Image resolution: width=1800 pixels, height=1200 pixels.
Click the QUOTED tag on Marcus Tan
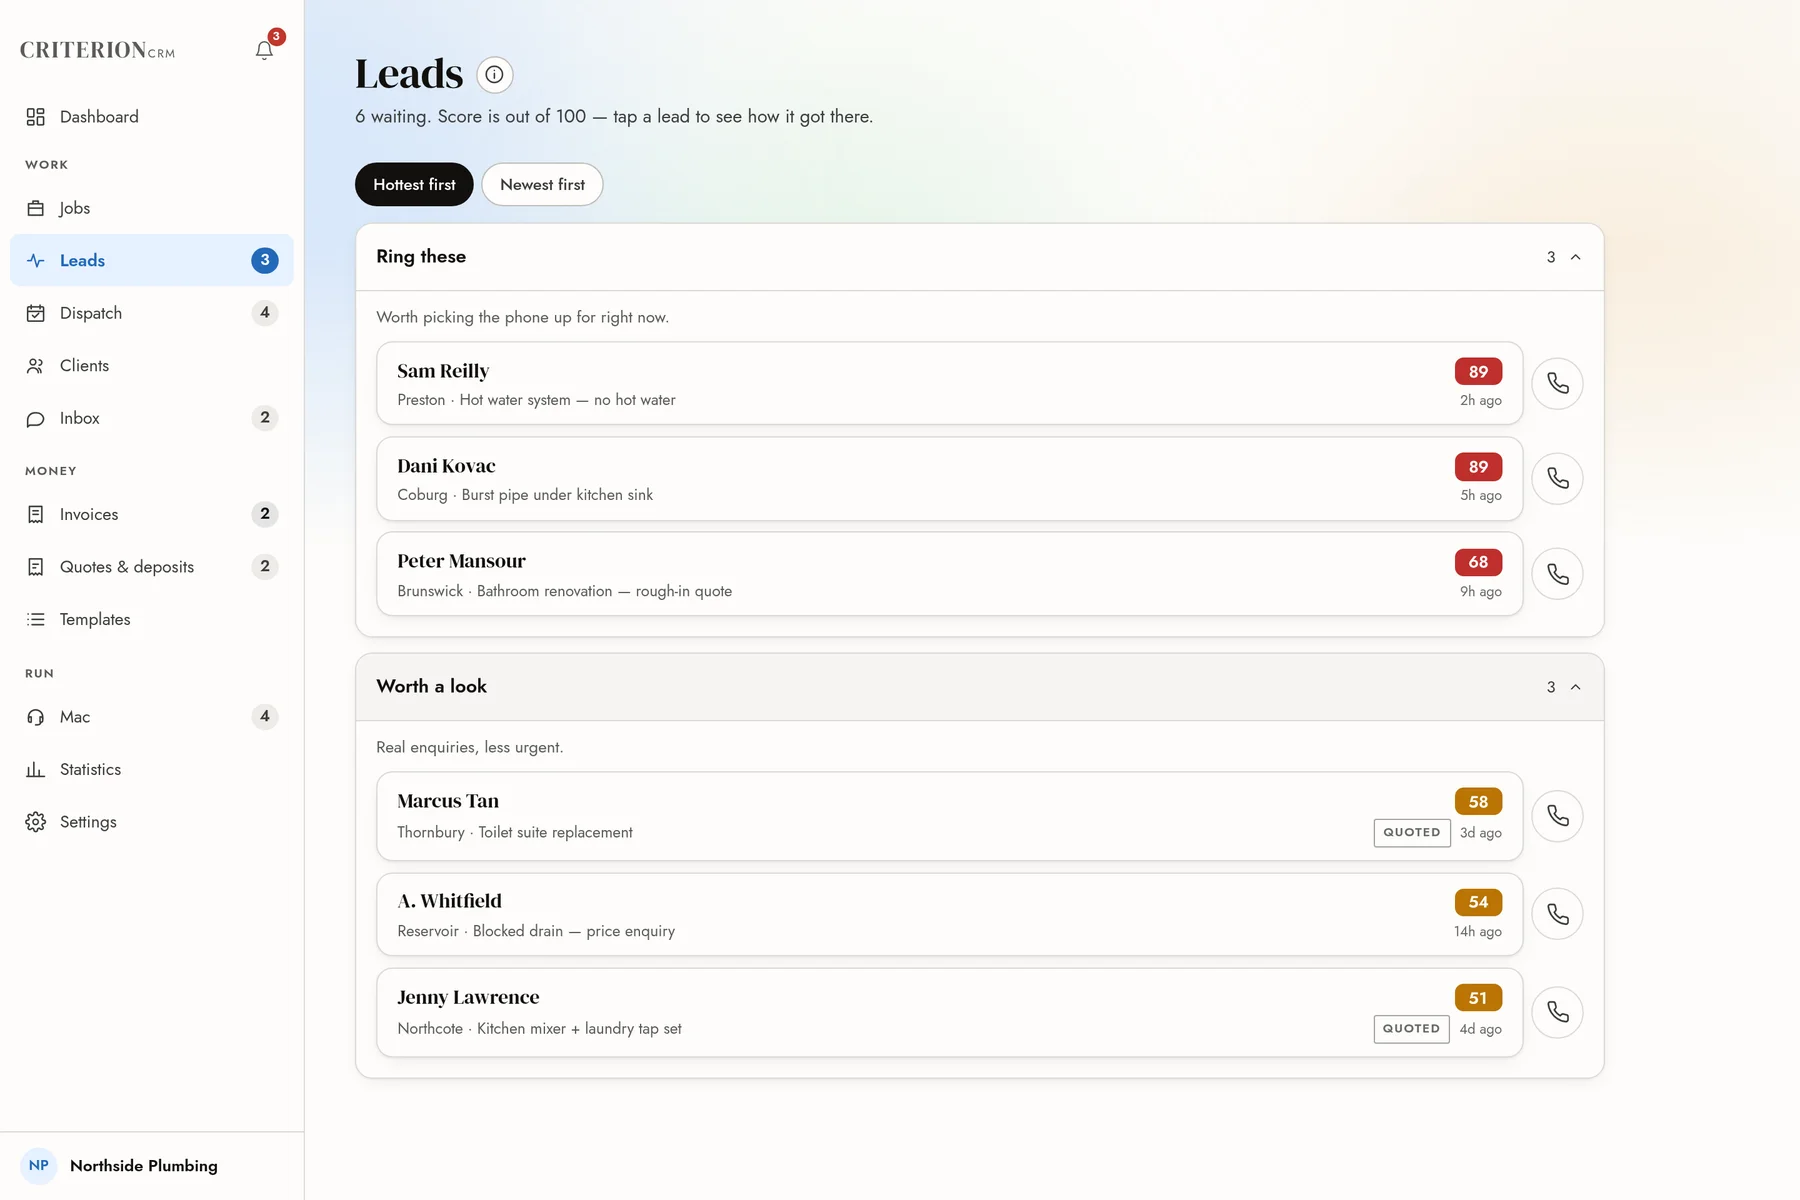coord(1412,832)
